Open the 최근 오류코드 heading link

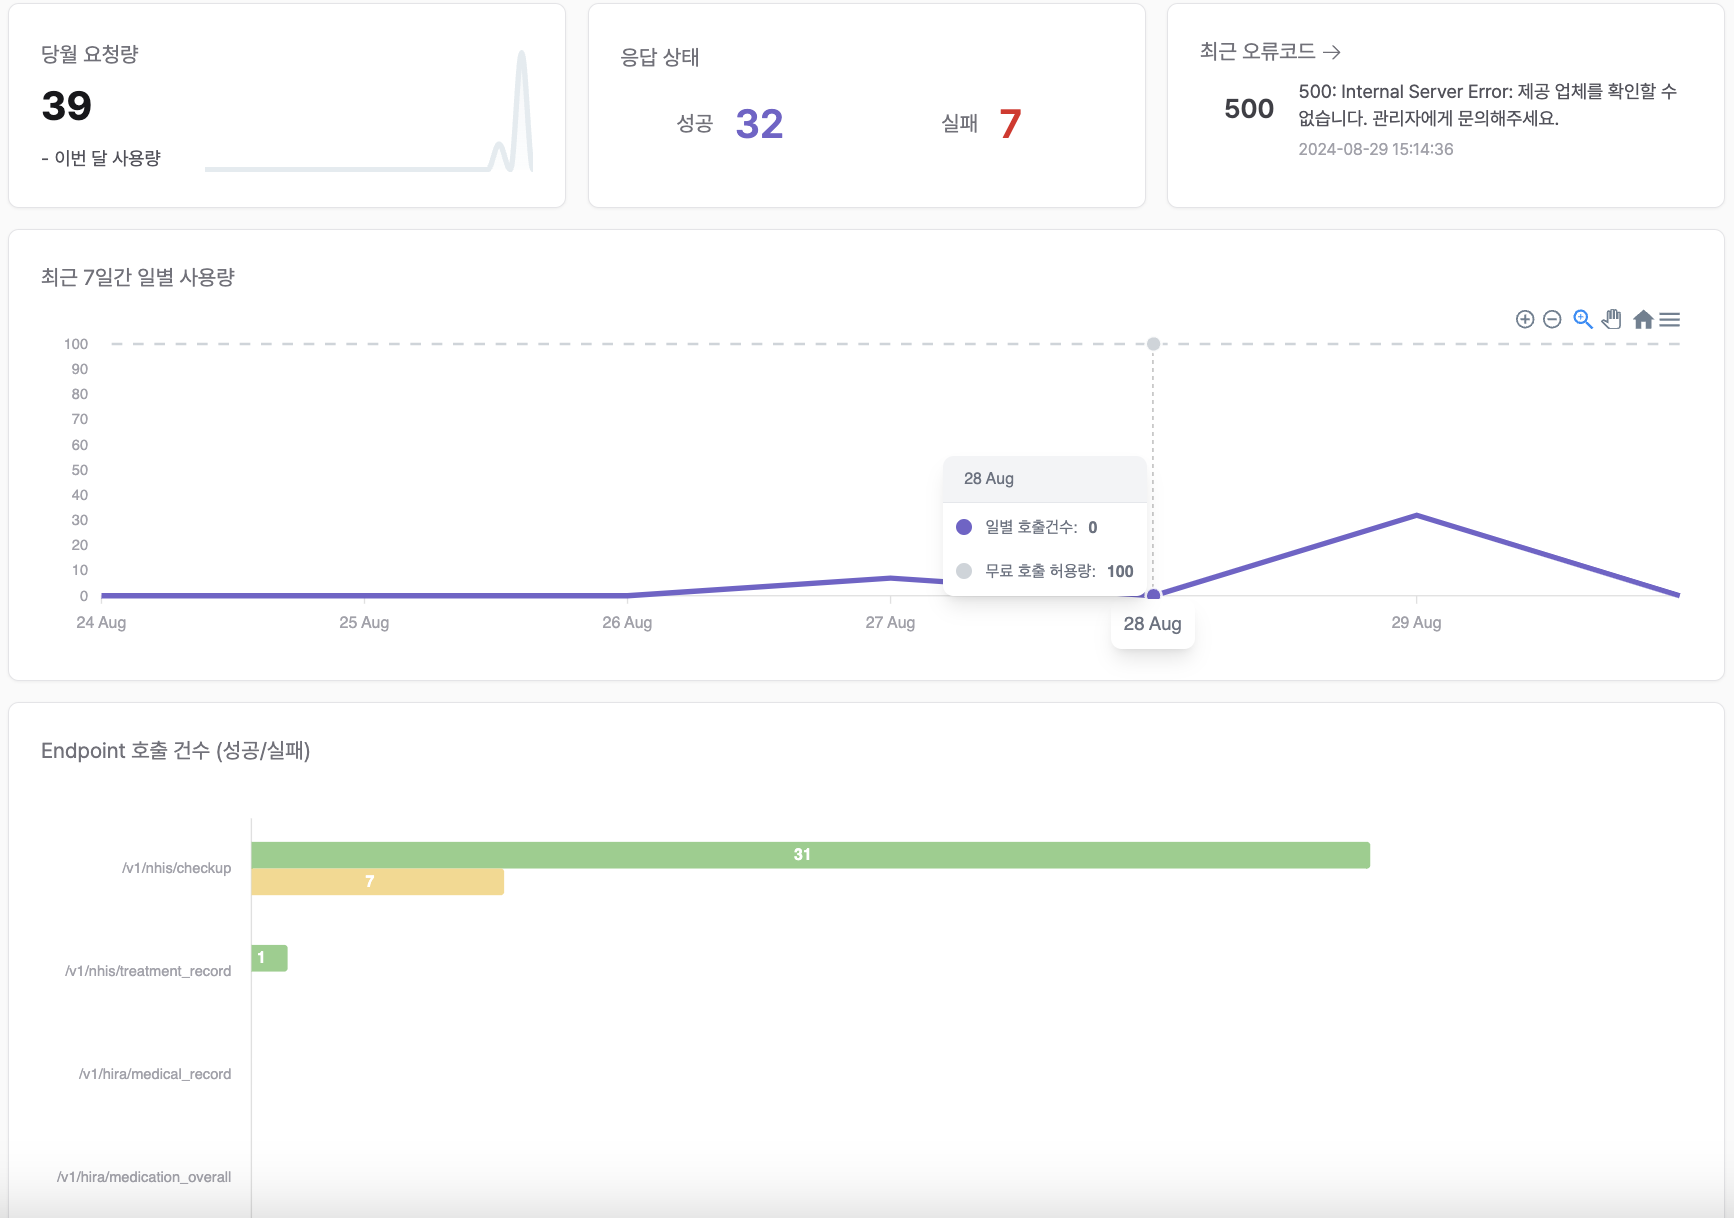[x=1257, y=52]
